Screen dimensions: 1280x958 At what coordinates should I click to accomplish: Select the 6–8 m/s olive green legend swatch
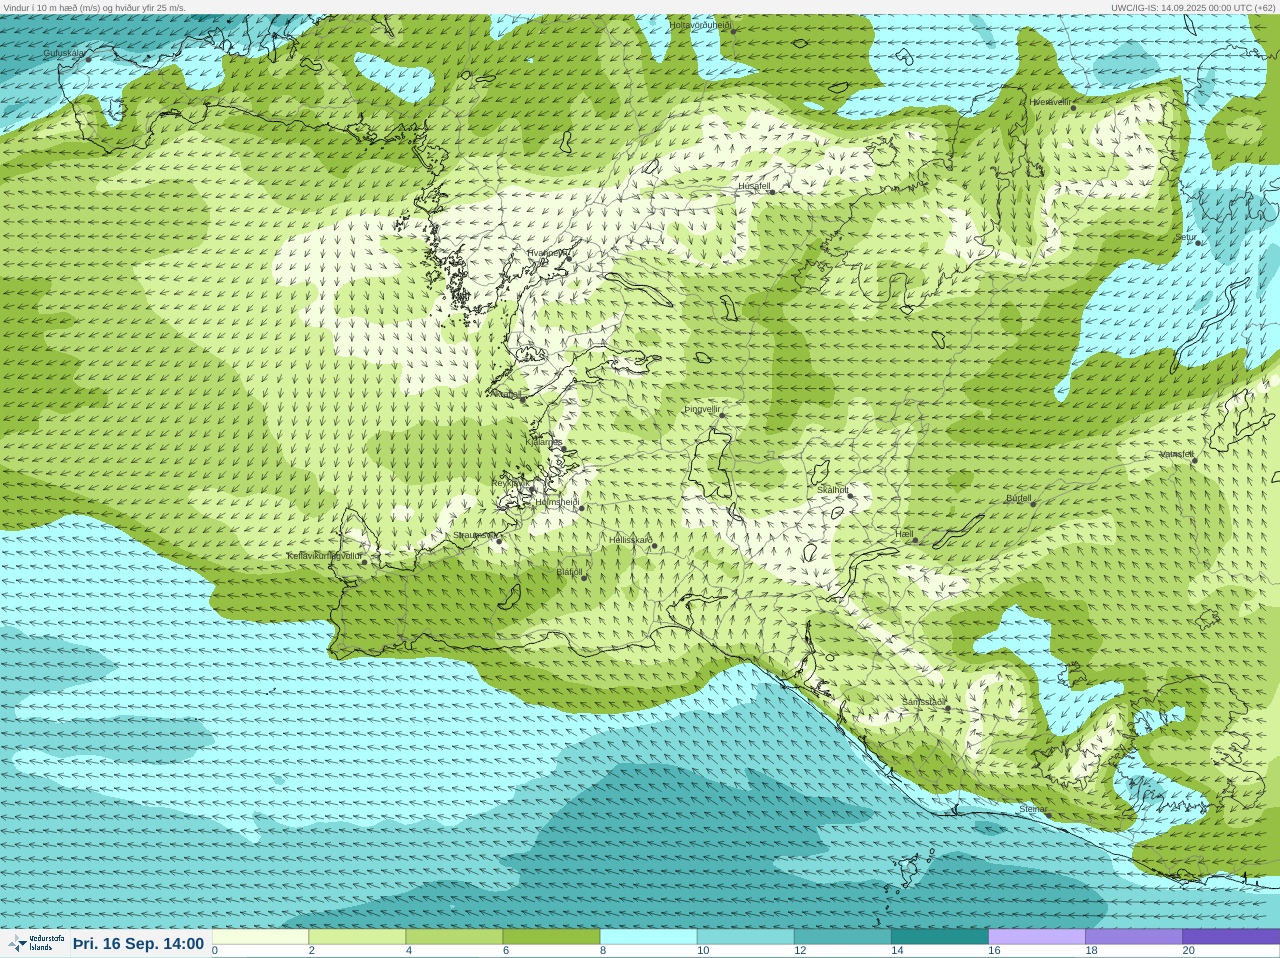551,937
